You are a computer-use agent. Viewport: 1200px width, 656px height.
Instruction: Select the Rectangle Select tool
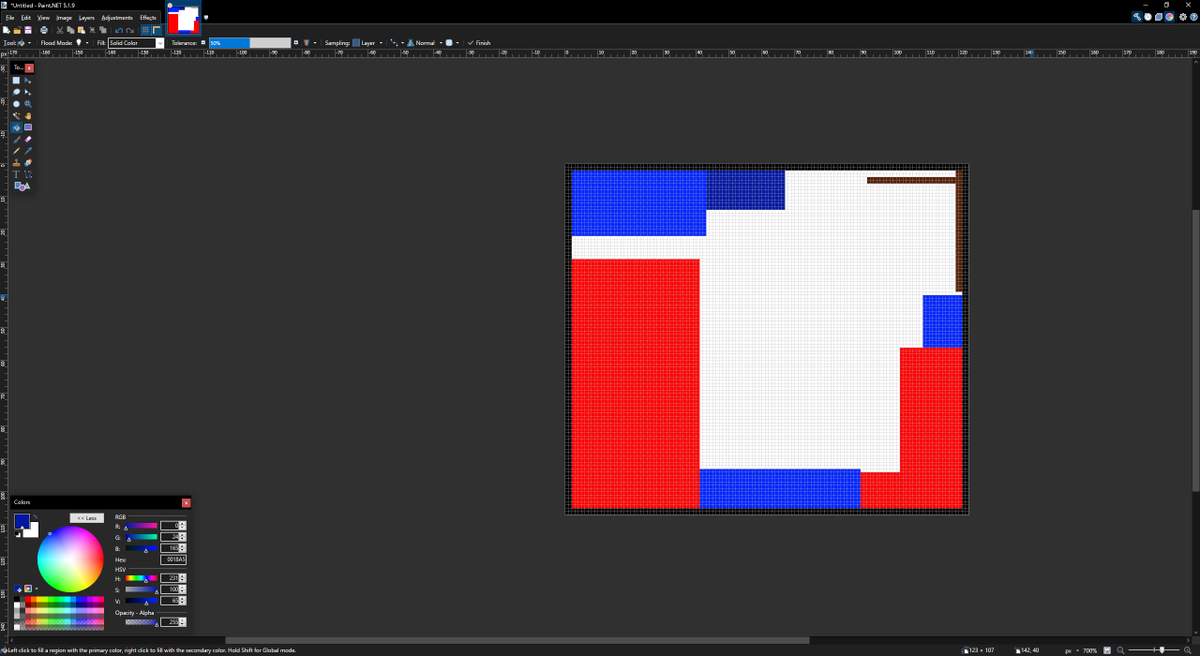[16, 80]
